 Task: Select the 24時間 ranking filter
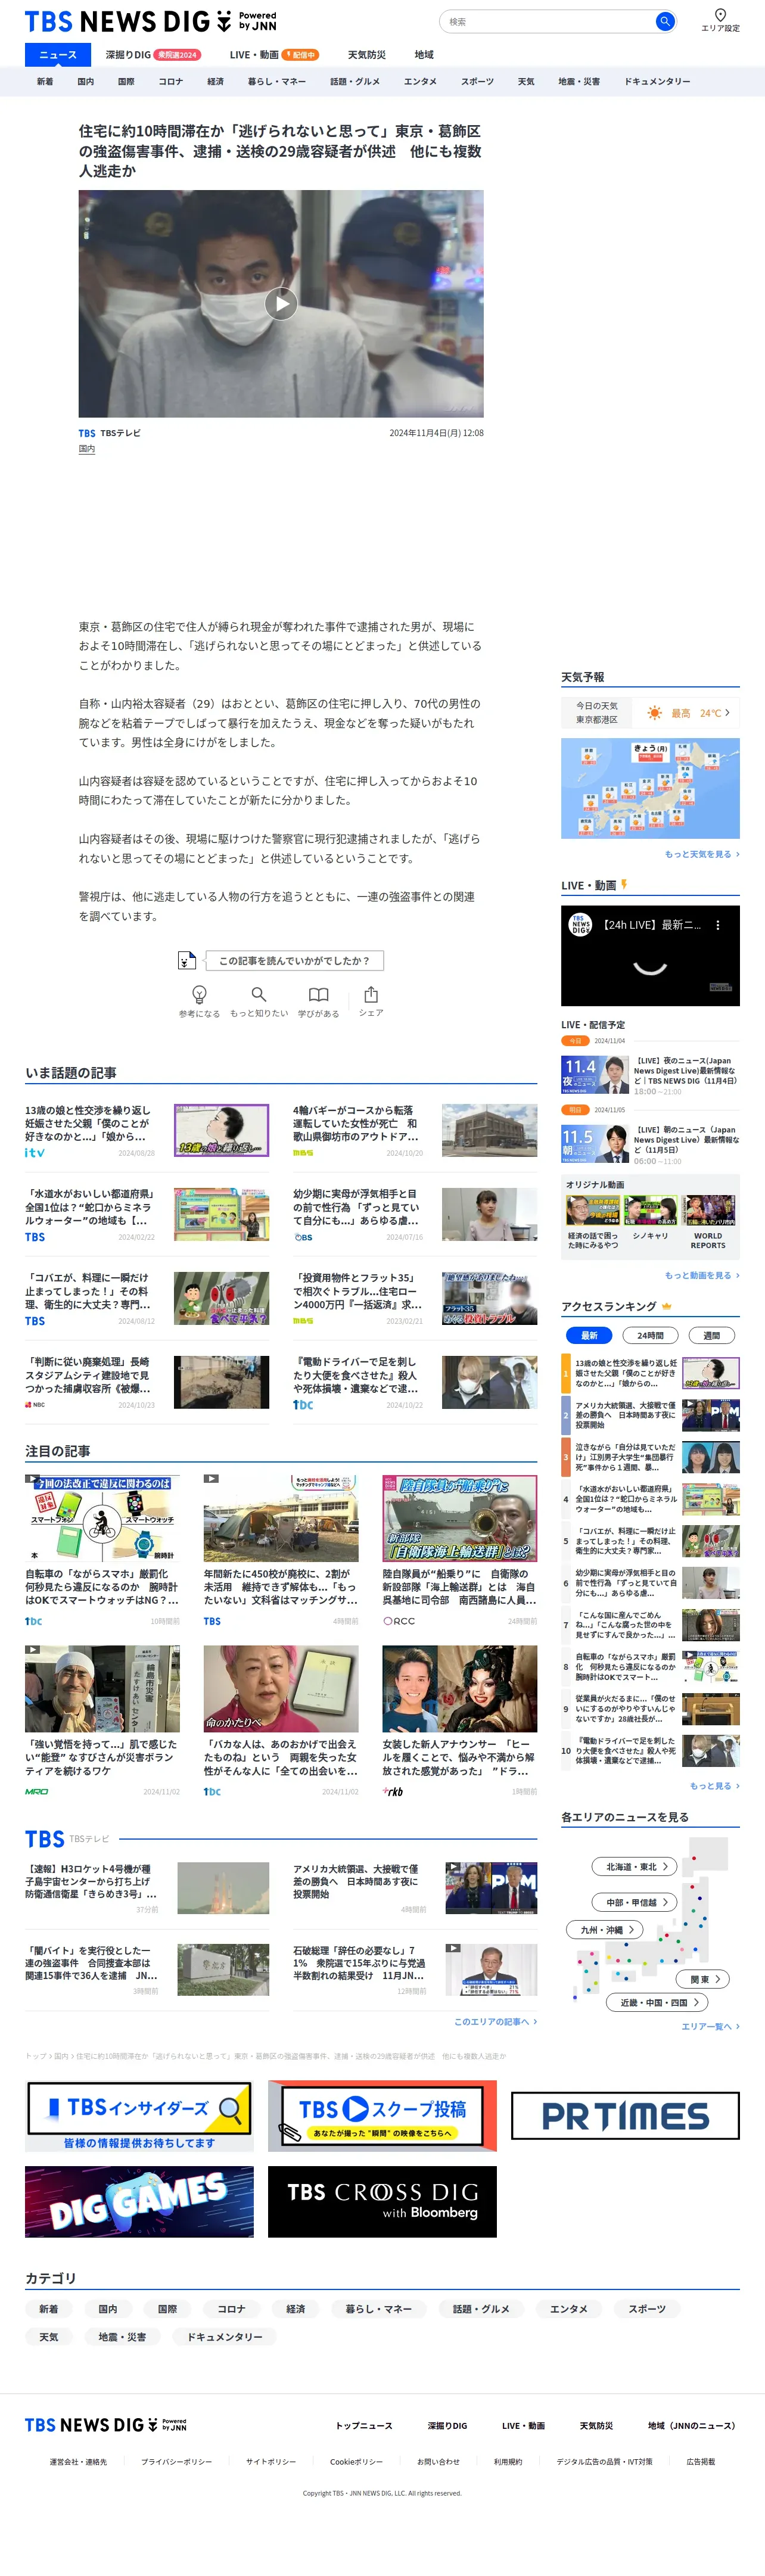650,1335
